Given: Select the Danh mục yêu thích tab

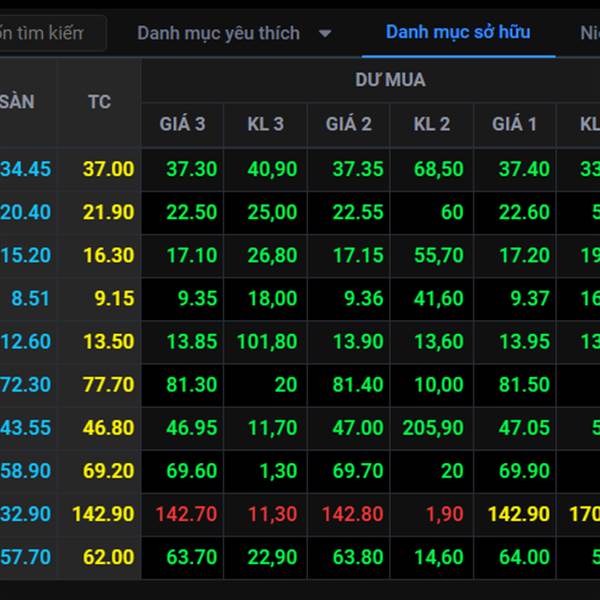Looking at the screenshot, I should [218, 33].
